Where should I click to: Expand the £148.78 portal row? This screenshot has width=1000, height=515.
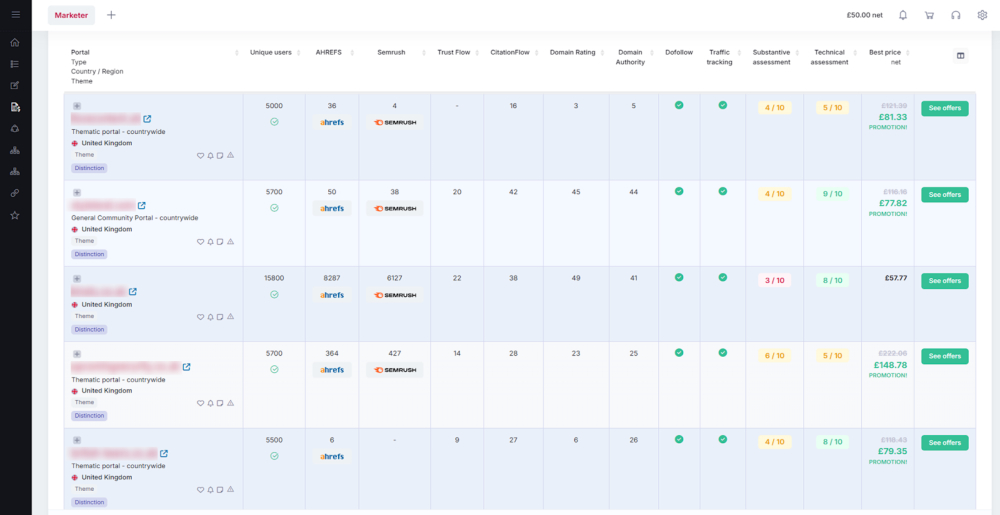pyautogui.click(x=77, y=354)
